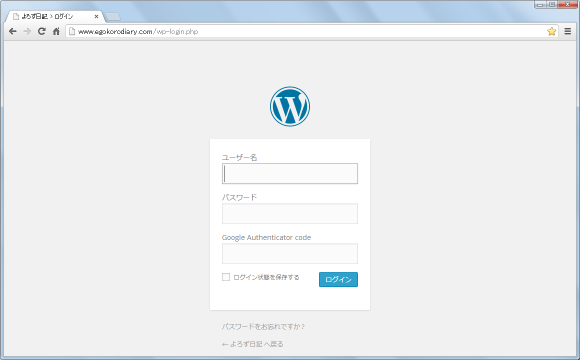This screenshot has width=580, height=360.
Task: Click the パスワード input field
Action: (290, 213)
